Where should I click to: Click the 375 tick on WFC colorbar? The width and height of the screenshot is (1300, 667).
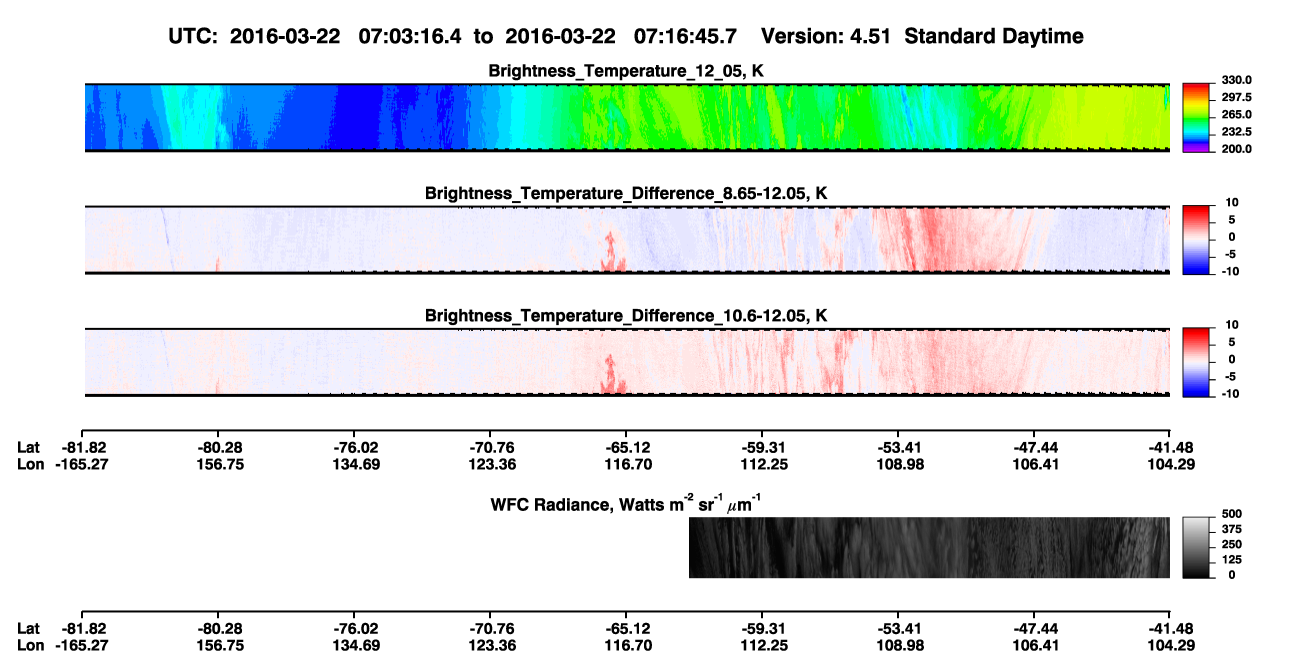(1230, 529)
